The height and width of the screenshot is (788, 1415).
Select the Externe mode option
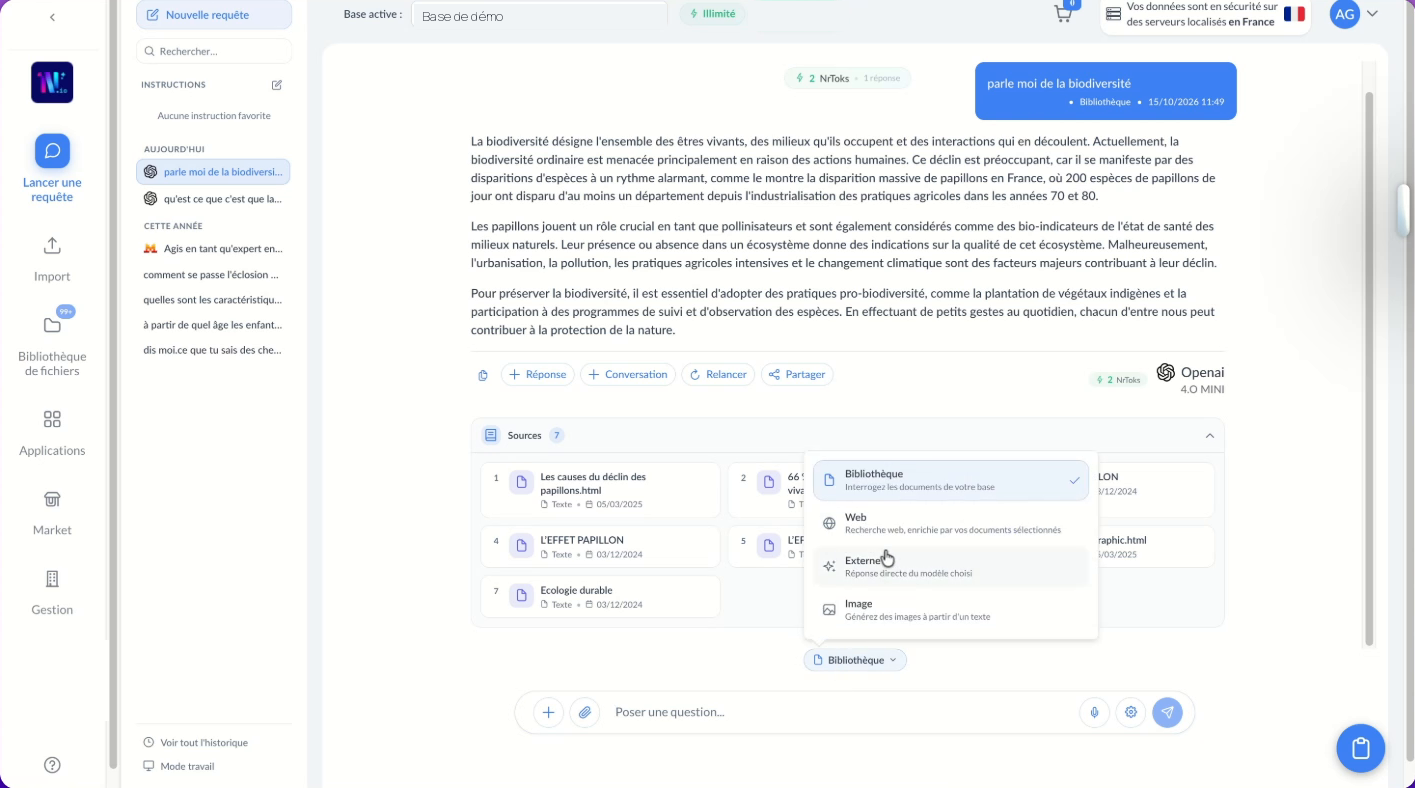coord(950,566)
